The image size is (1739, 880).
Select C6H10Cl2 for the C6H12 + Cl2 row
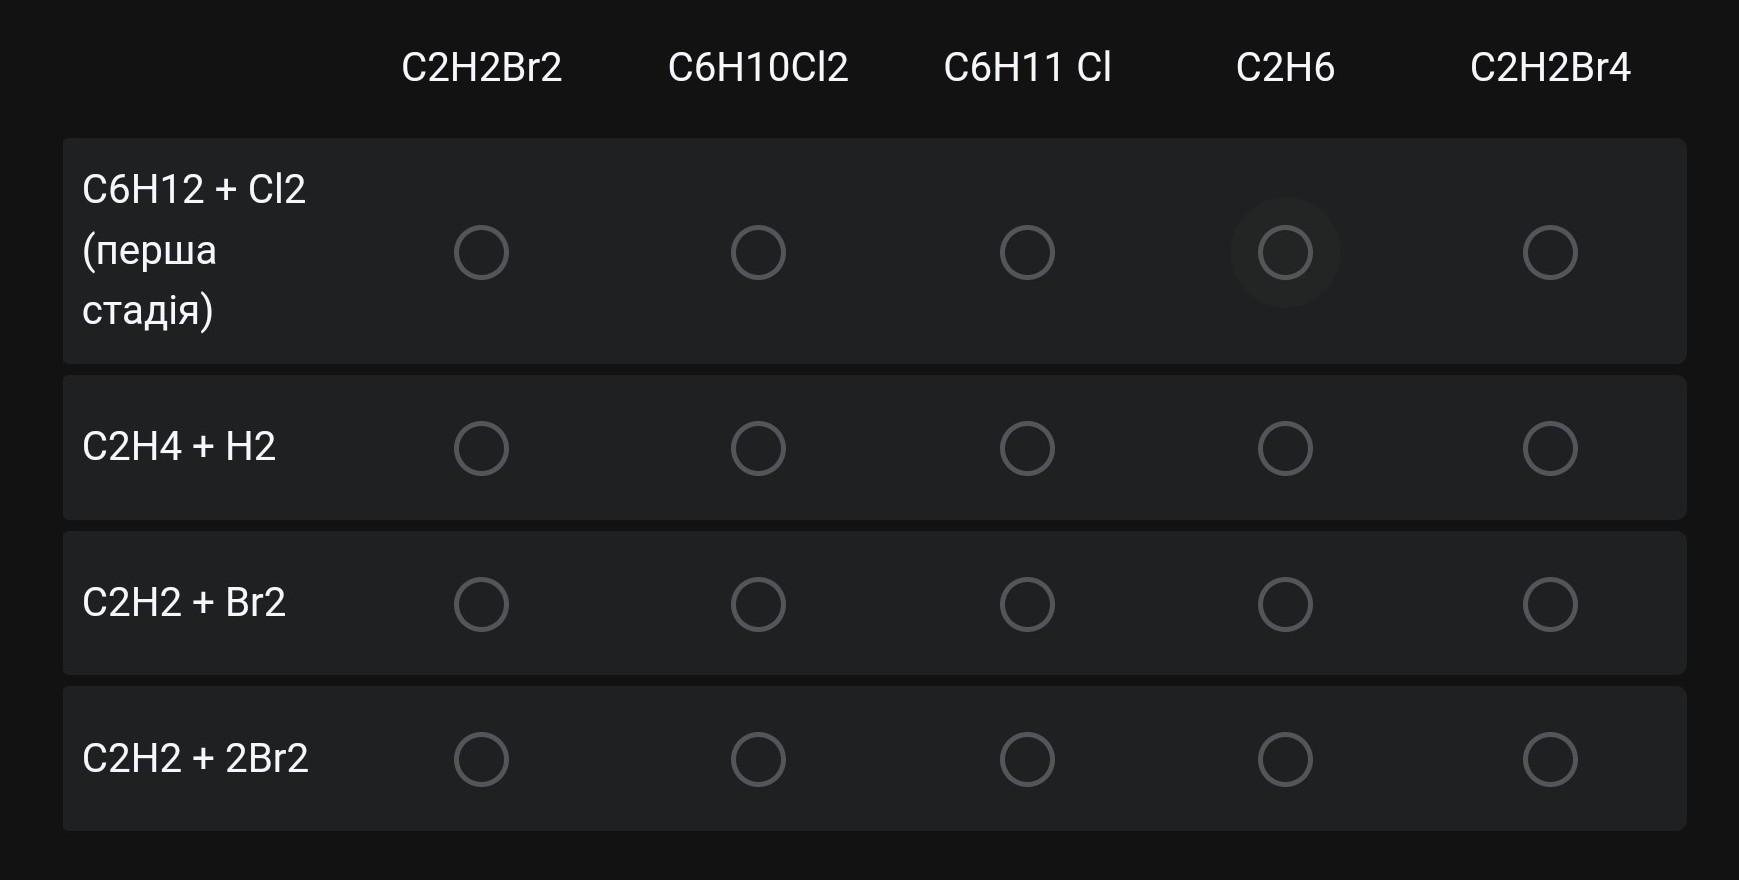(758, 252)
